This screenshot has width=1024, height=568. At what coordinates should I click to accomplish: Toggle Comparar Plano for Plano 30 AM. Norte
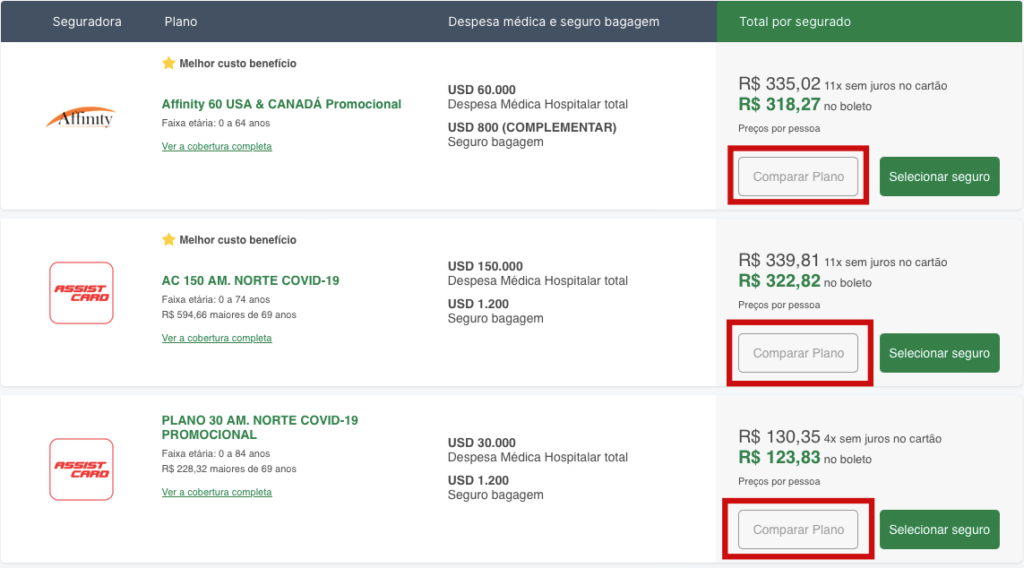[x=798, y=530]
